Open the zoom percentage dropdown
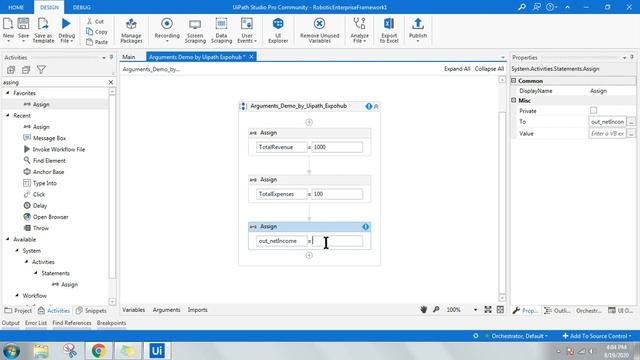The width and height of the screenshot is (640, 360). point(476,310)
